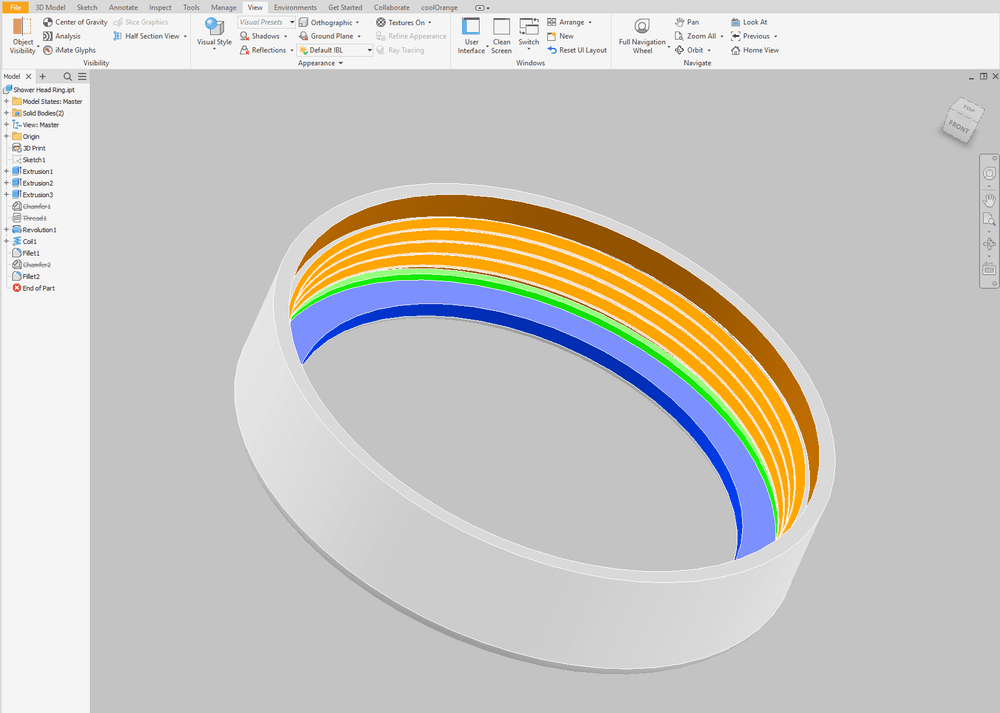The width and height of the screenshot is (1000, 713).
Task: Open the Inspect ribbon tab
Action: pos(160,7)
